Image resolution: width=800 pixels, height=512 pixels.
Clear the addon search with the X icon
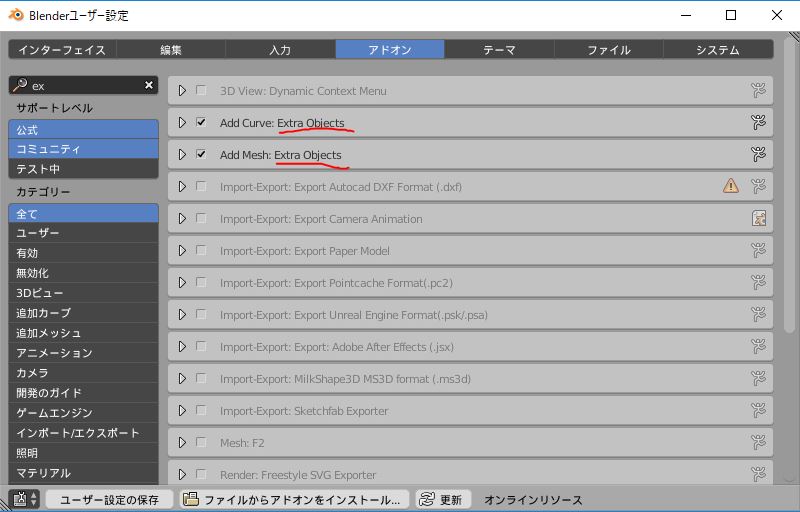click(148, 85)
